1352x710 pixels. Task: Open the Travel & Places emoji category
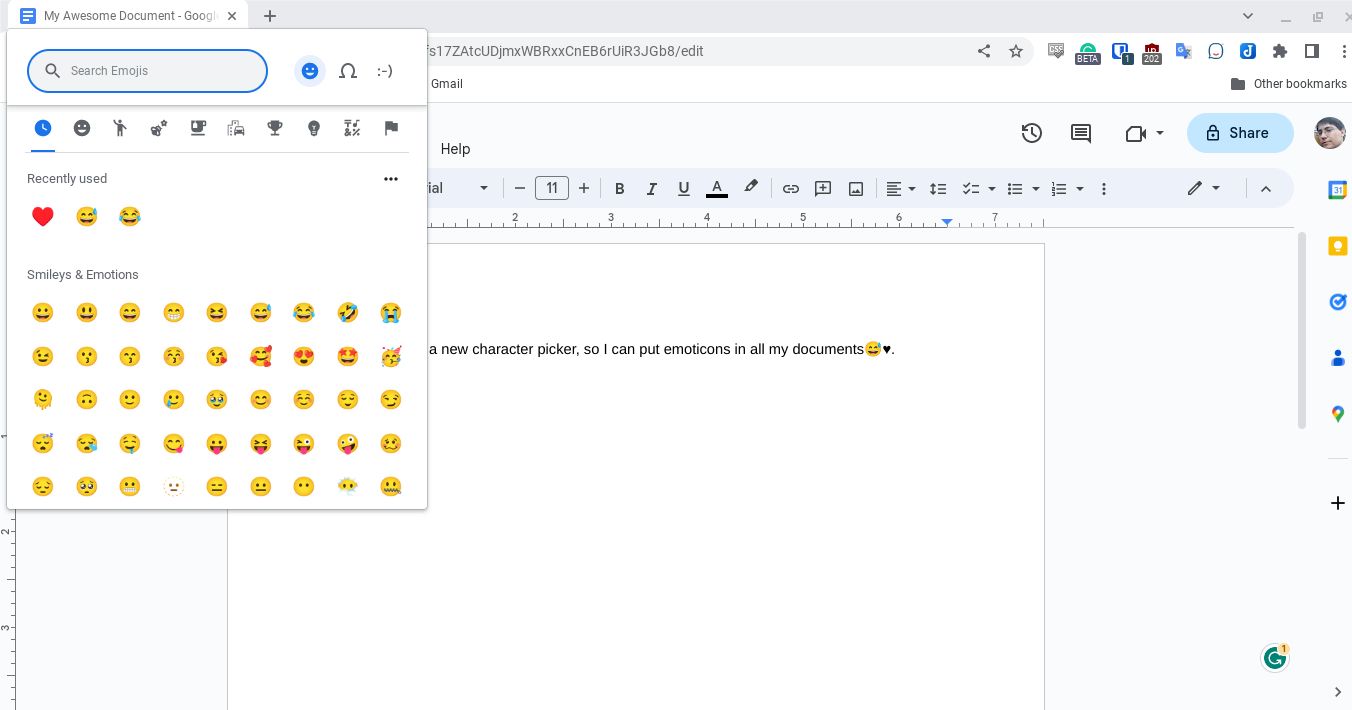coord(236,128)
